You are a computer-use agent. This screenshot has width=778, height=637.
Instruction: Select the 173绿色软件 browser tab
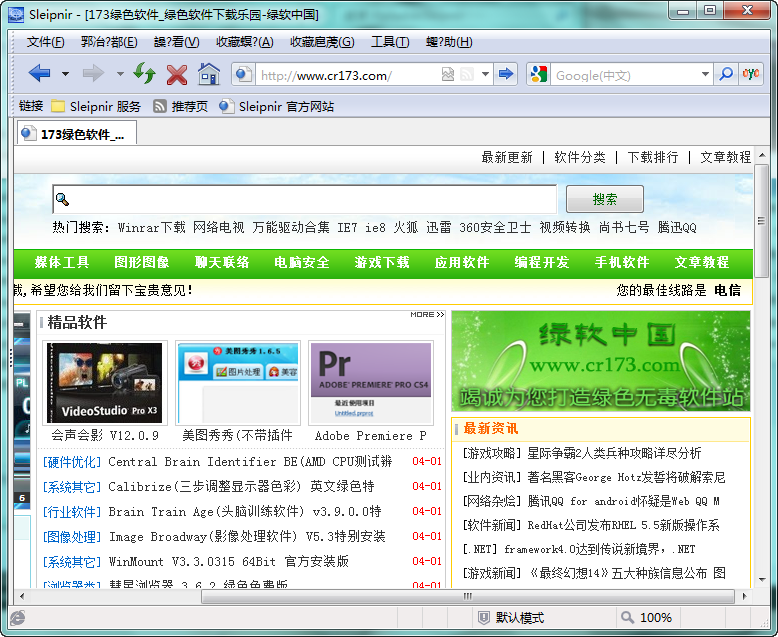(77, 134)
